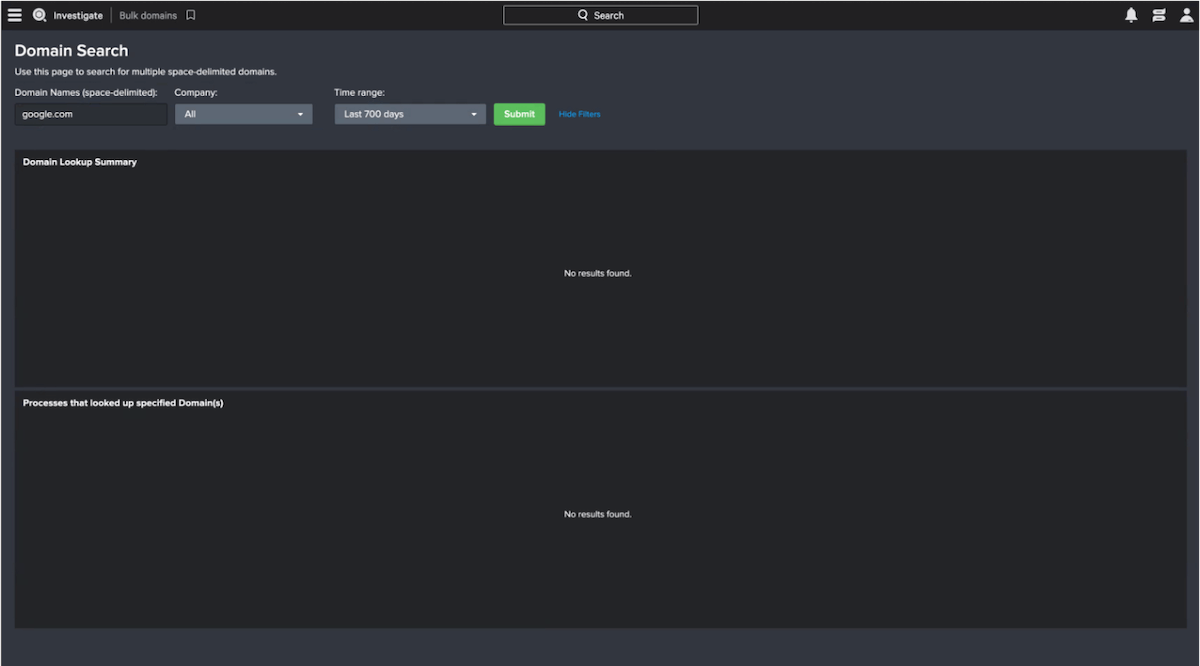Click the Investigate magnifier icon

click(x=38, y=14)
